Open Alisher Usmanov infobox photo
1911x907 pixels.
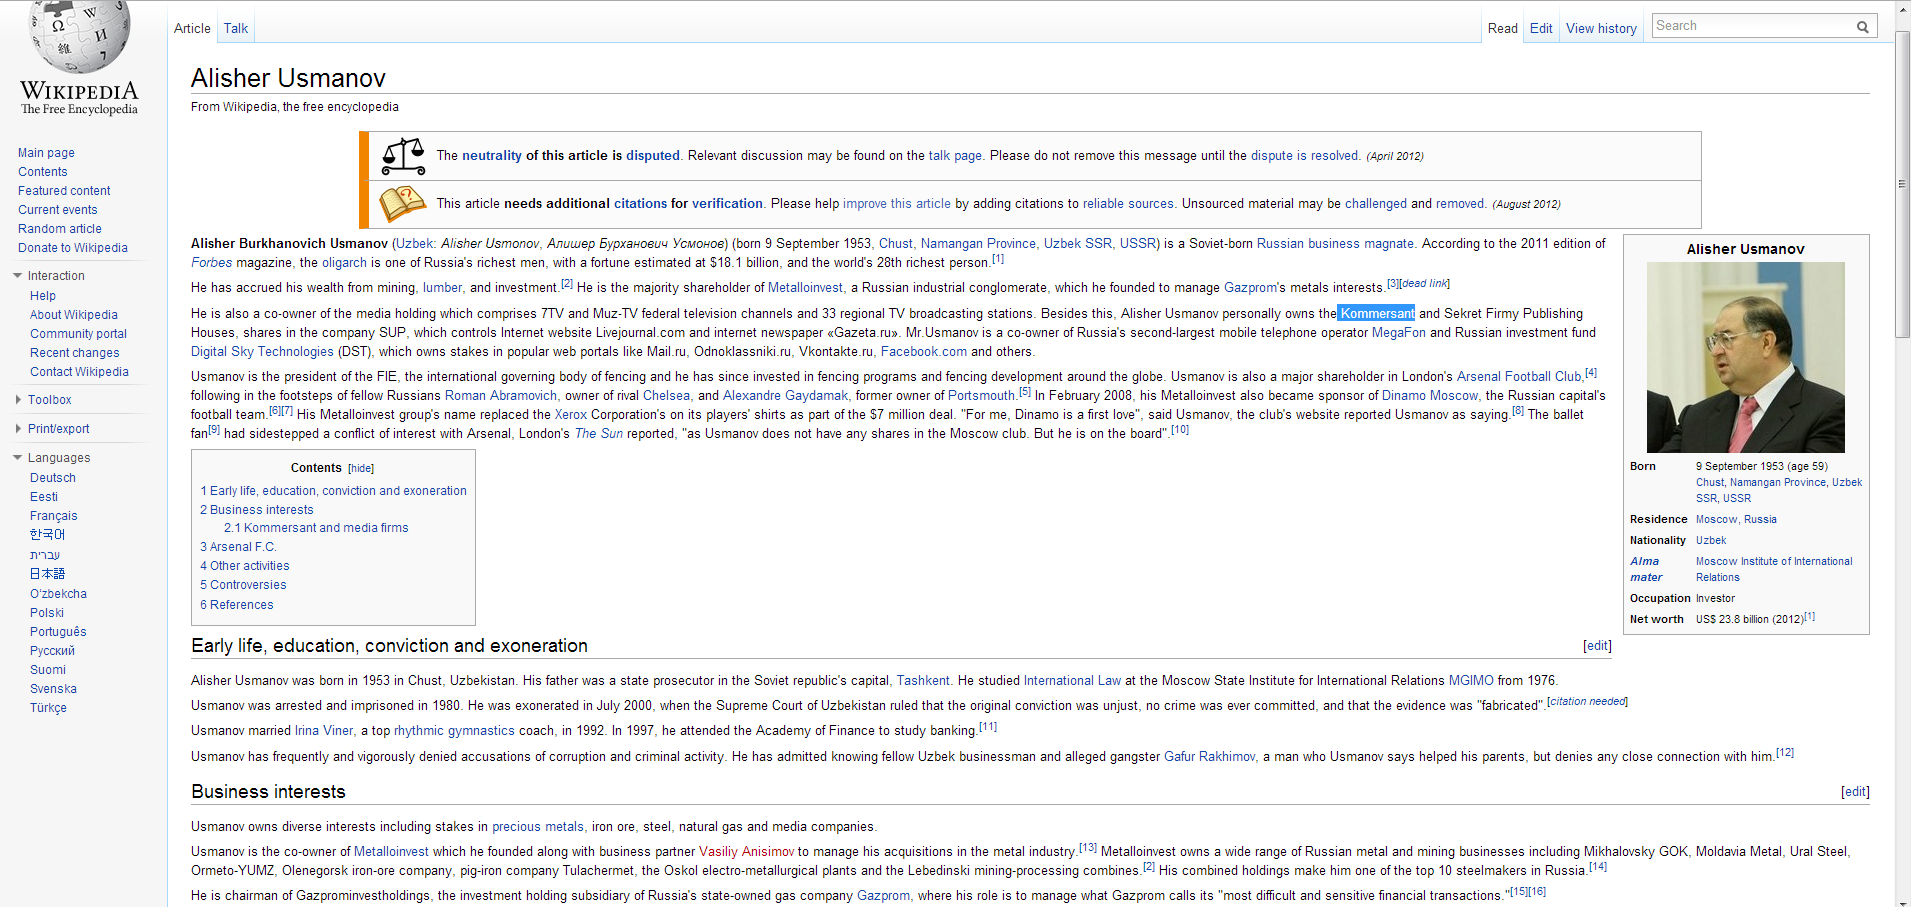(1745, 357)
